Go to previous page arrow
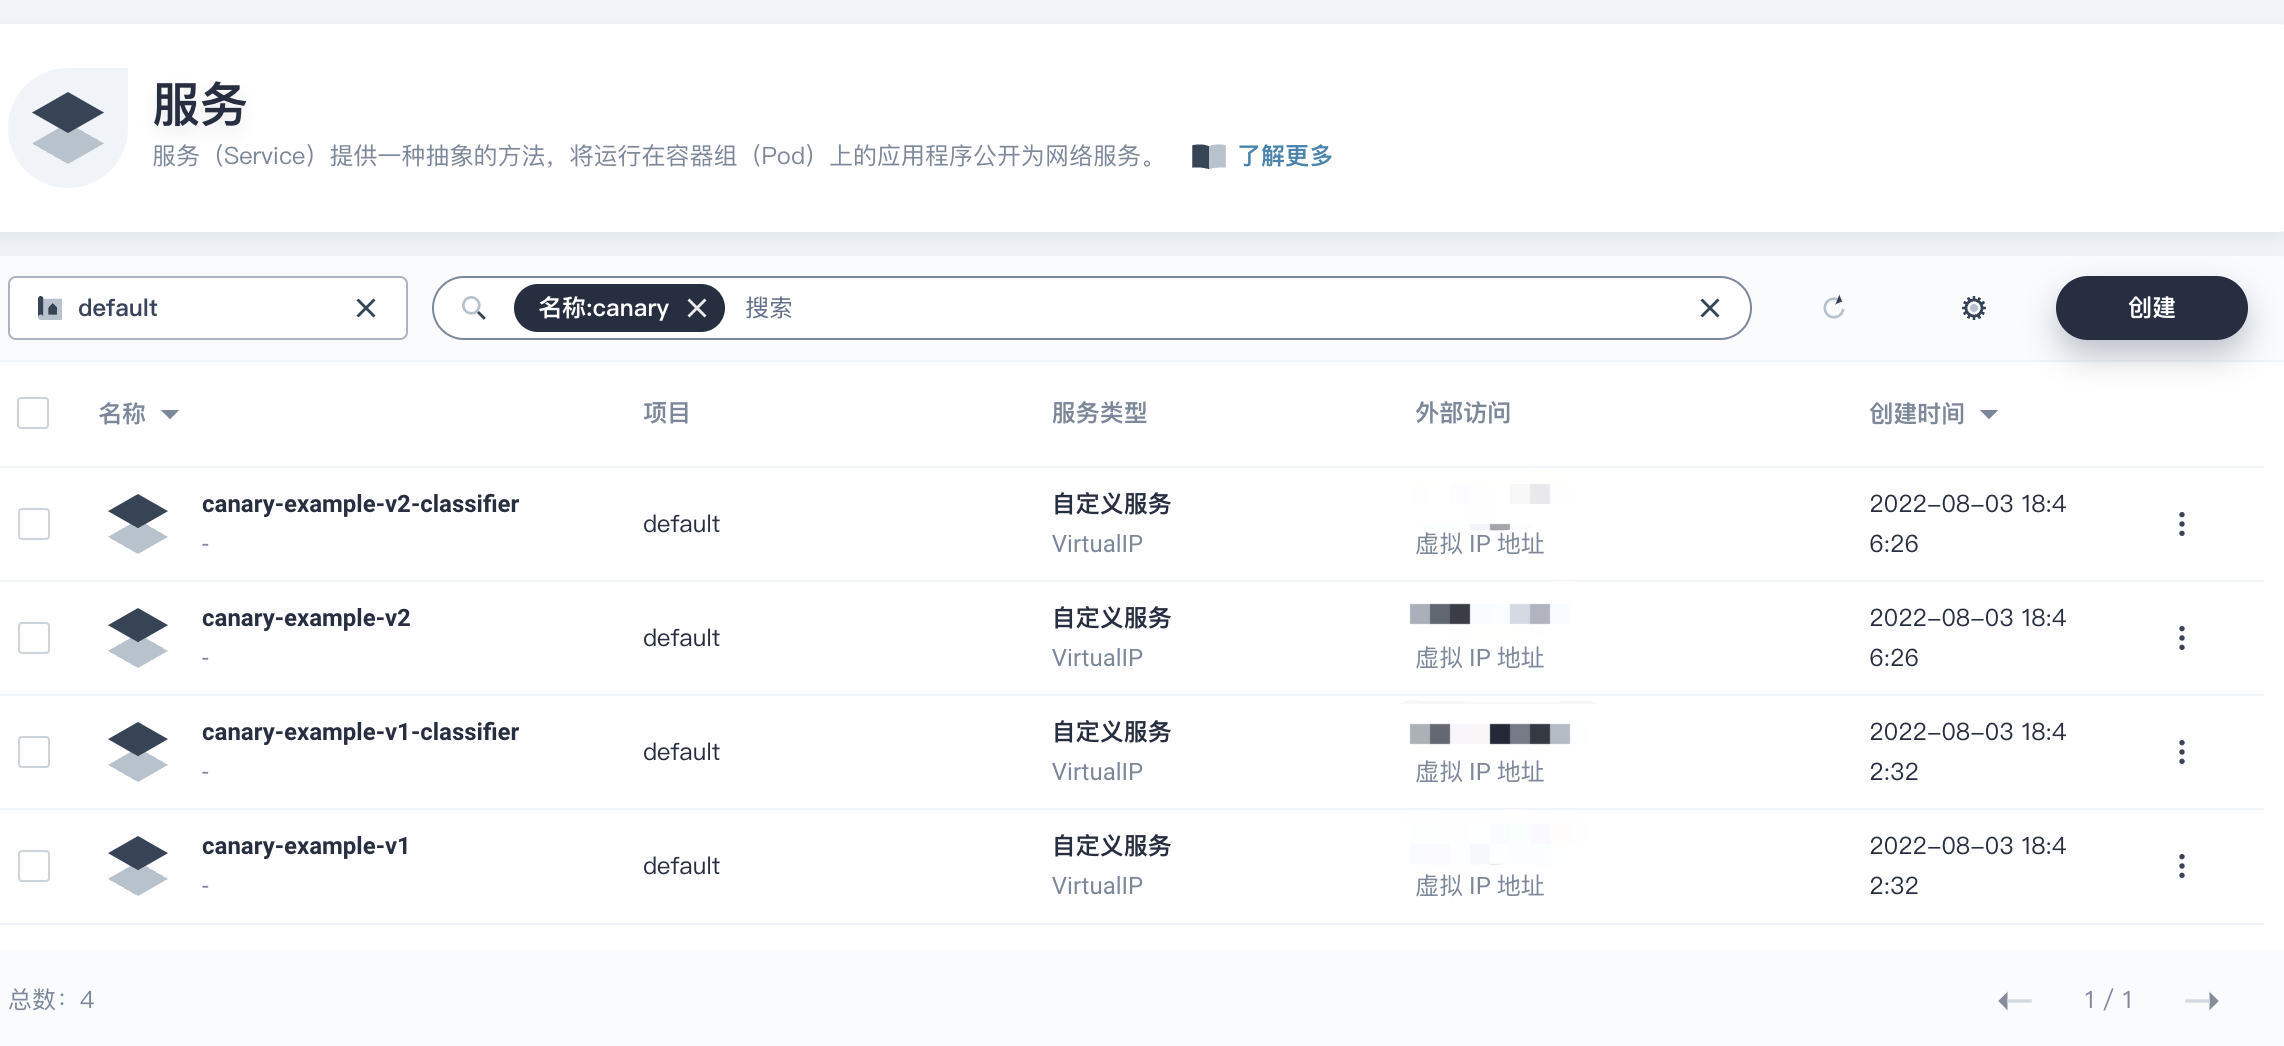This screenshot has height=1046, width=2284. (x=2014, y=1000)
